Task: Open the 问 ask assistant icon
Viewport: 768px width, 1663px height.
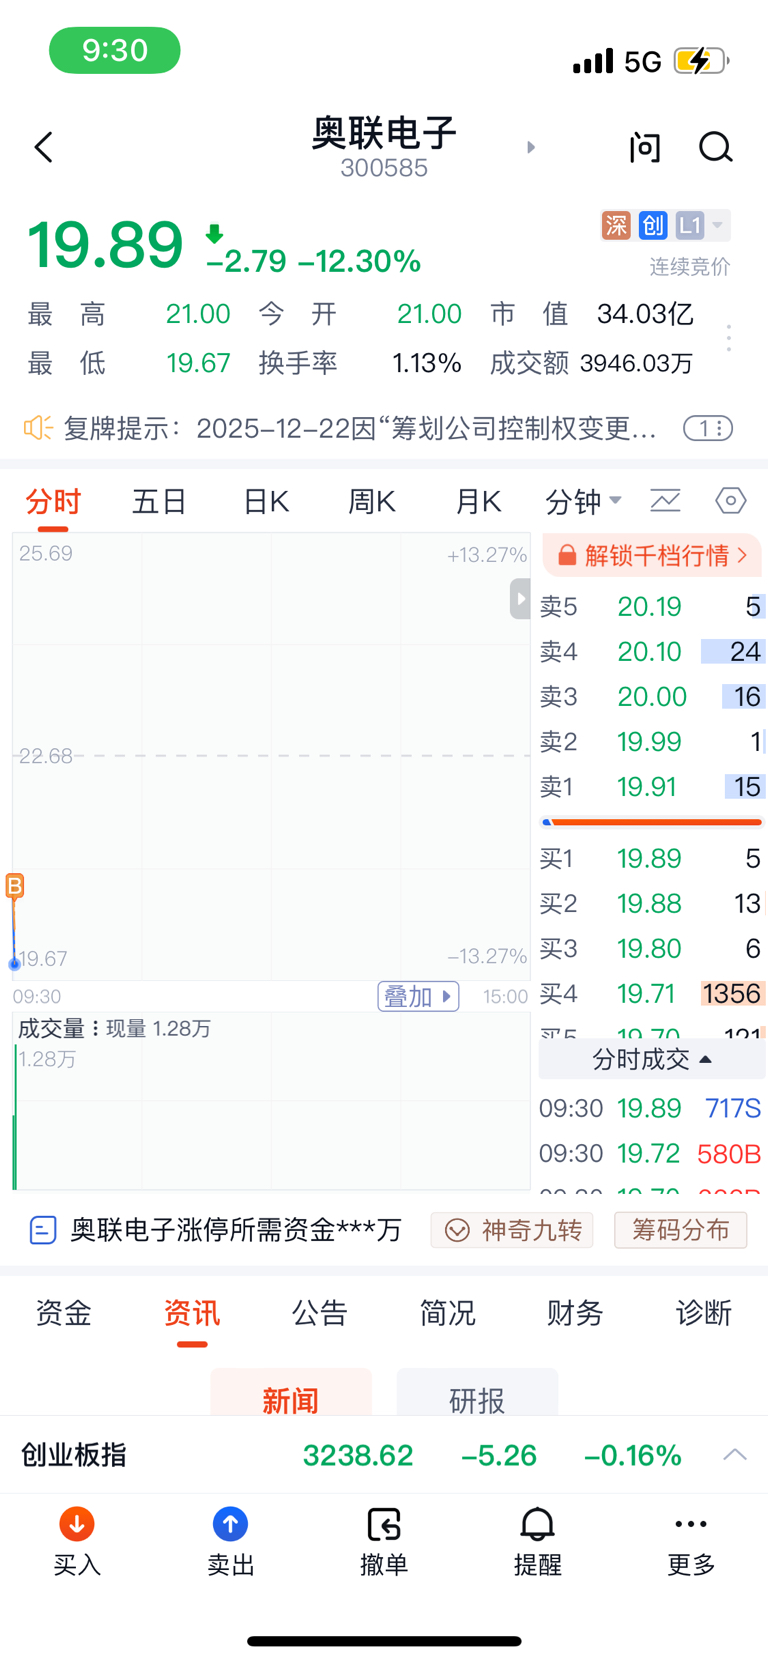Action: 645,148
